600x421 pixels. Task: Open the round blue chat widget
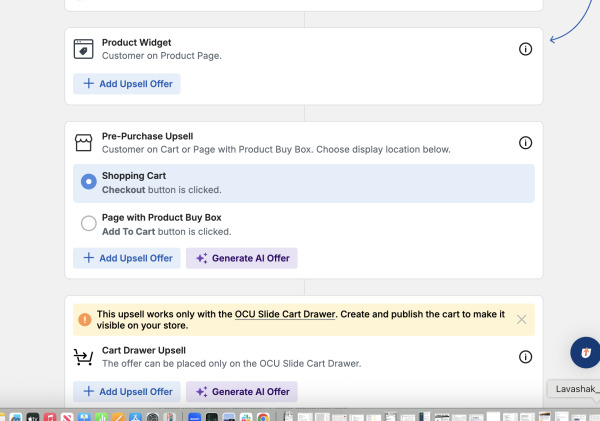pos(585,352)
